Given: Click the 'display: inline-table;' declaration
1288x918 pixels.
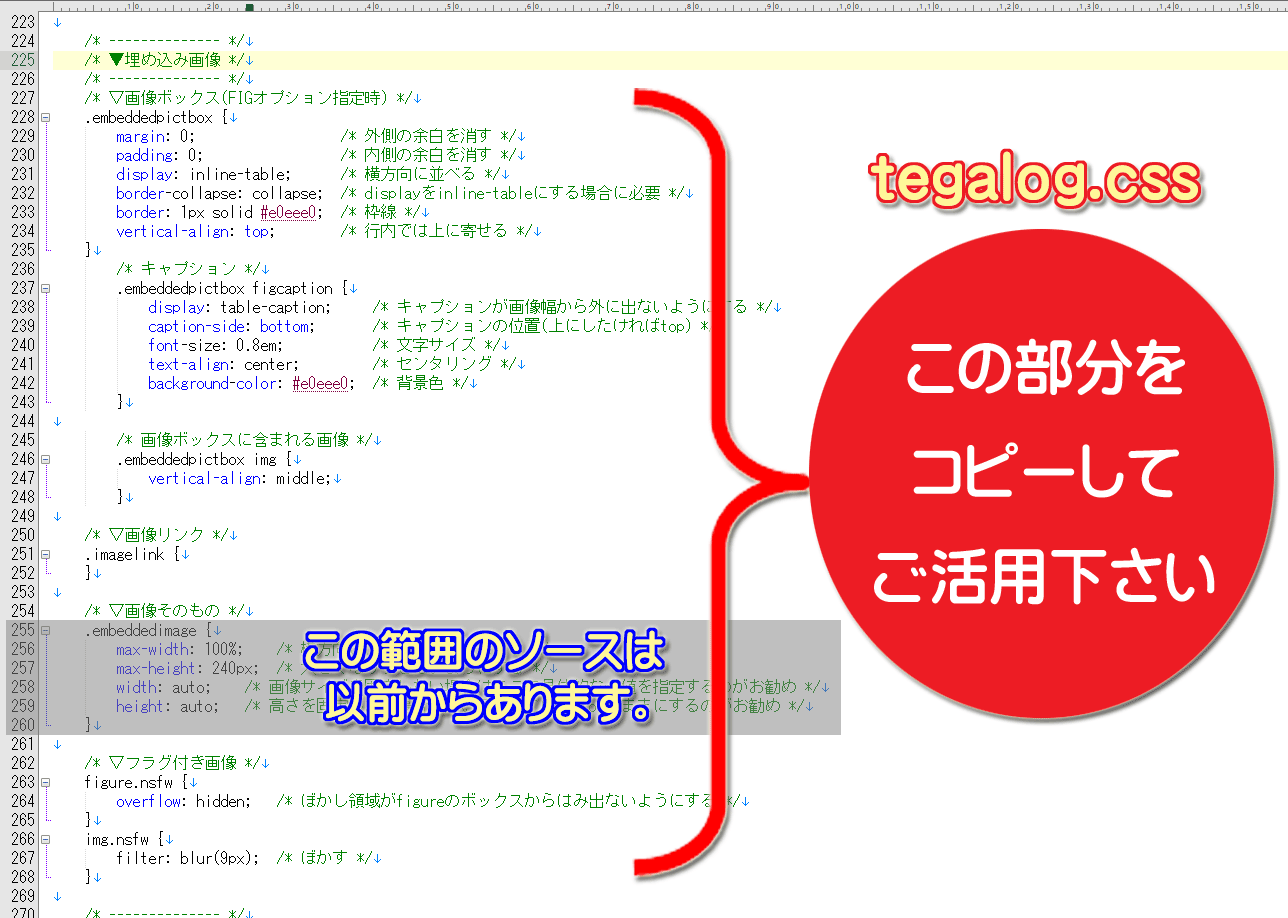Looking at the screenshot, I should click(x=204, y=175).
